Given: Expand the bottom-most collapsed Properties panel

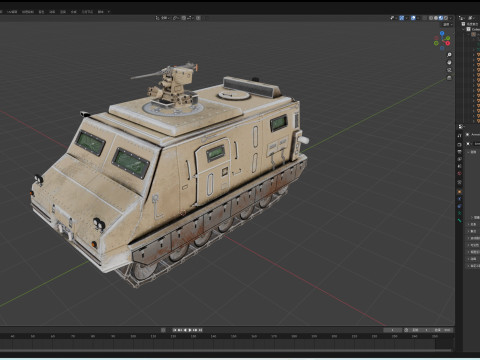Looking at the screenshot, I should 468,266.
